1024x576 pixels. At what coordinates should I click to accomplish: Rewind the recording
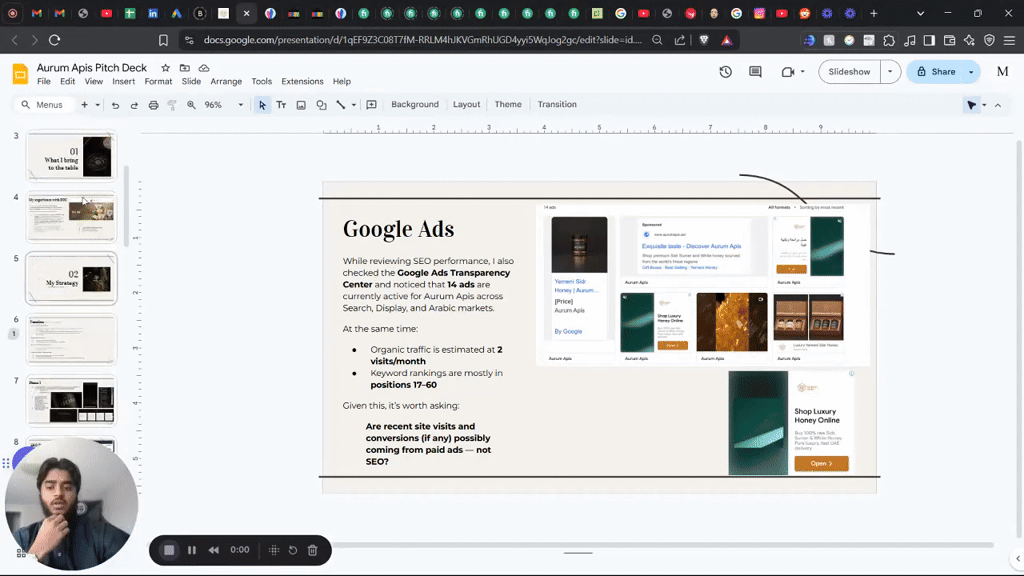(214, 550)
